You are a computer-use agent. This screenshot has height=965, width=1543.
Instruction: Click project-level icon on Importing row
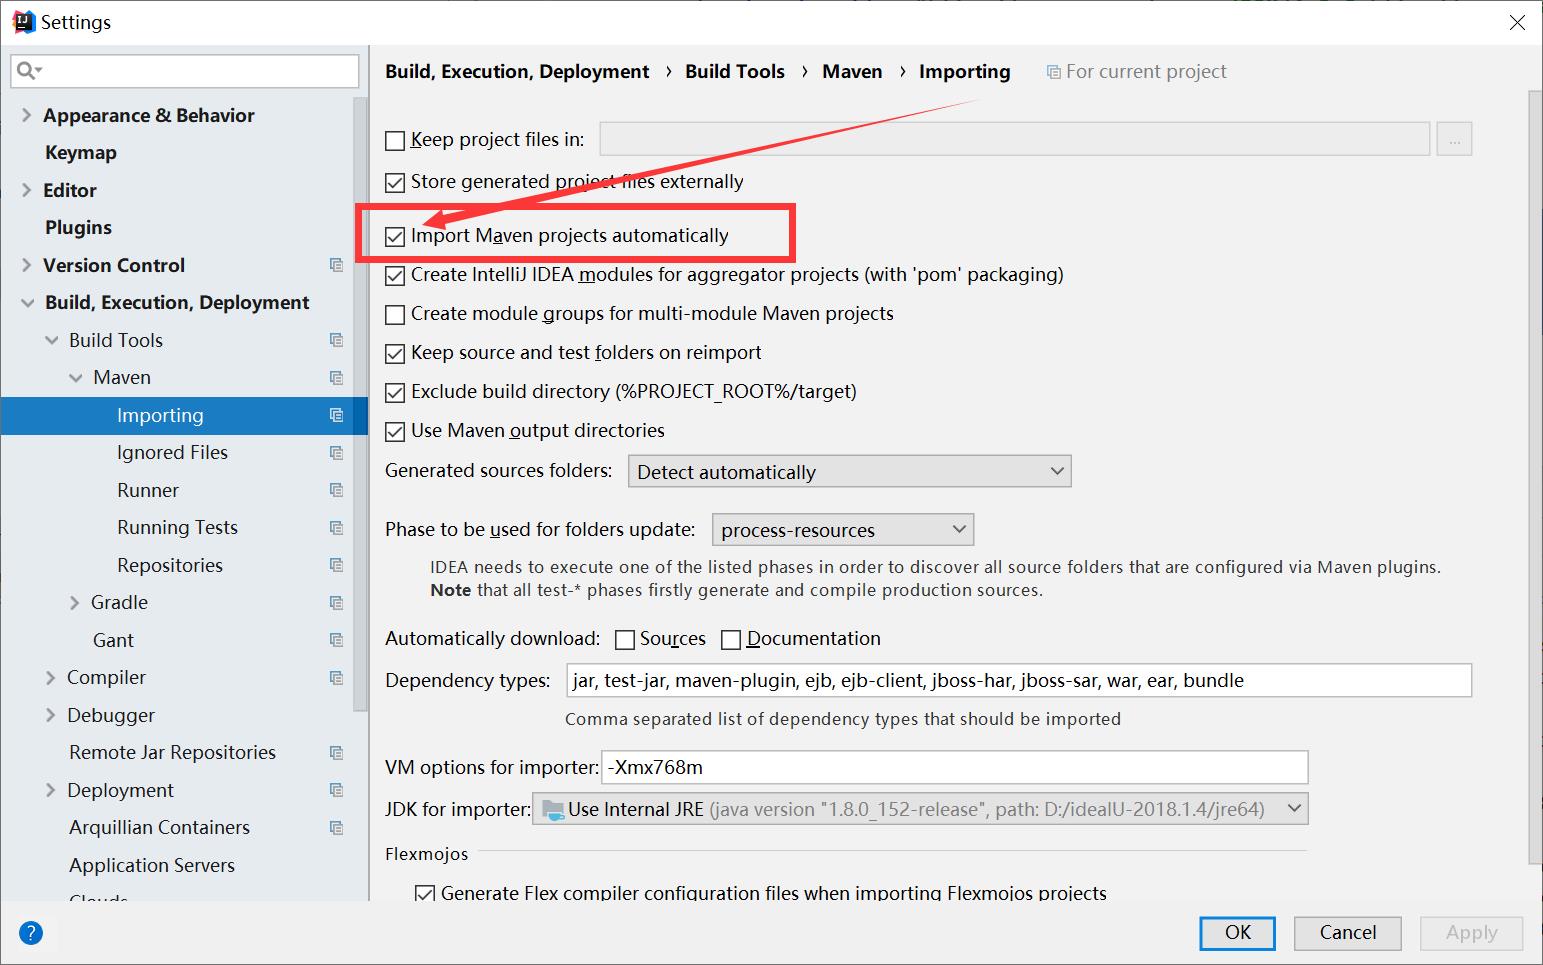[336, 415]
